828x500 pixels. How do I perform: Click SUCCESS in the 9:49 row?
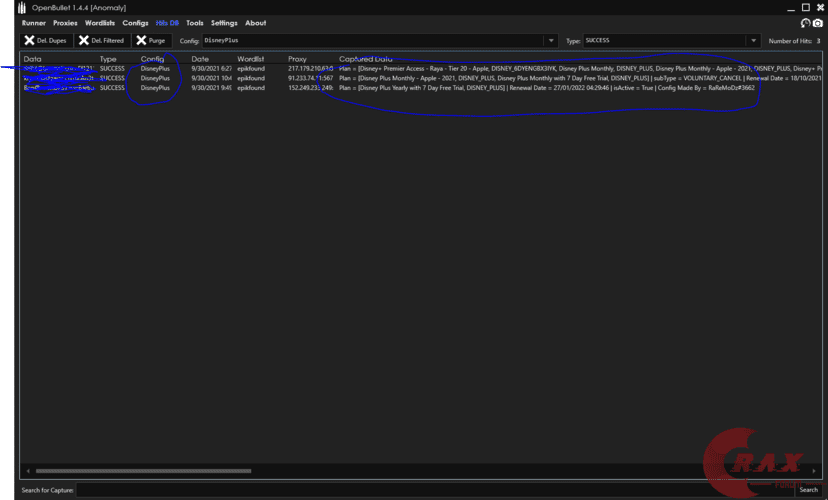pyautogui.click(x=112, y=88)
